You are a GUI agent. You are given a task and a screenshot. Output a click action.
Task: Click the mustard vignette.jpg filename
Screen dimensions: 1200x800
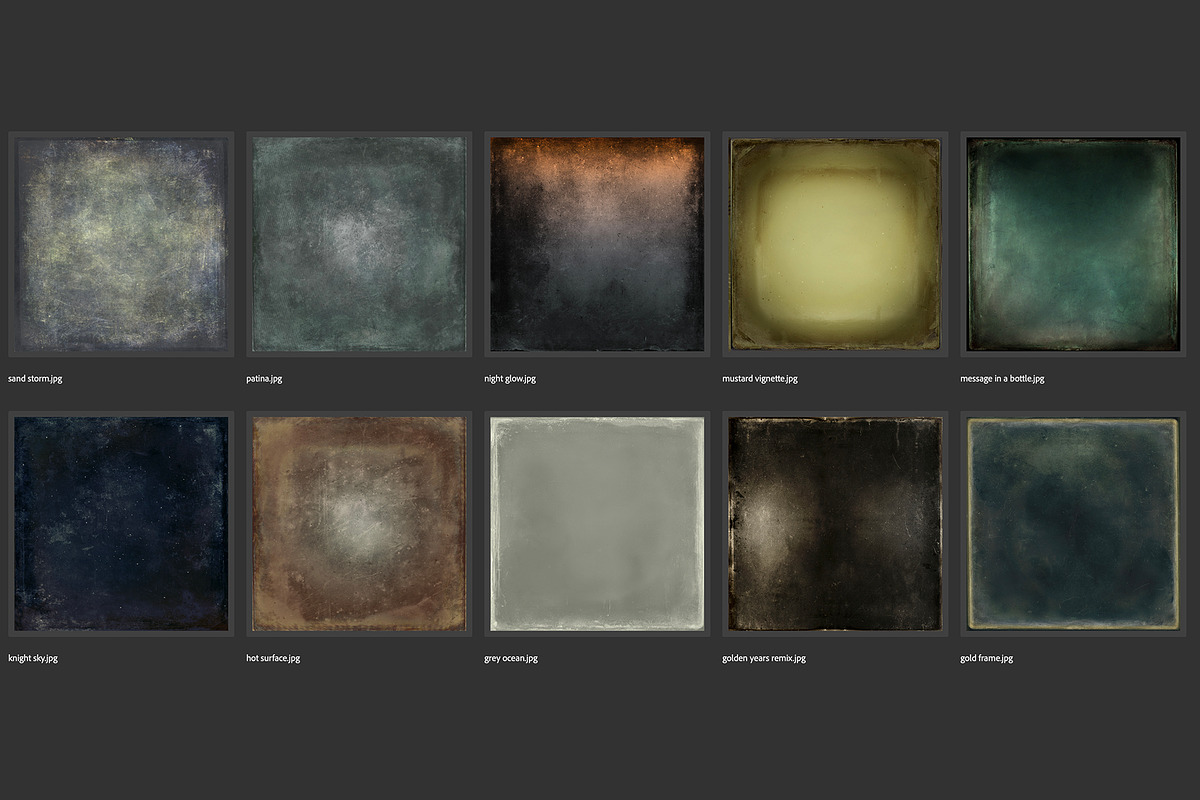click(760, 379)
